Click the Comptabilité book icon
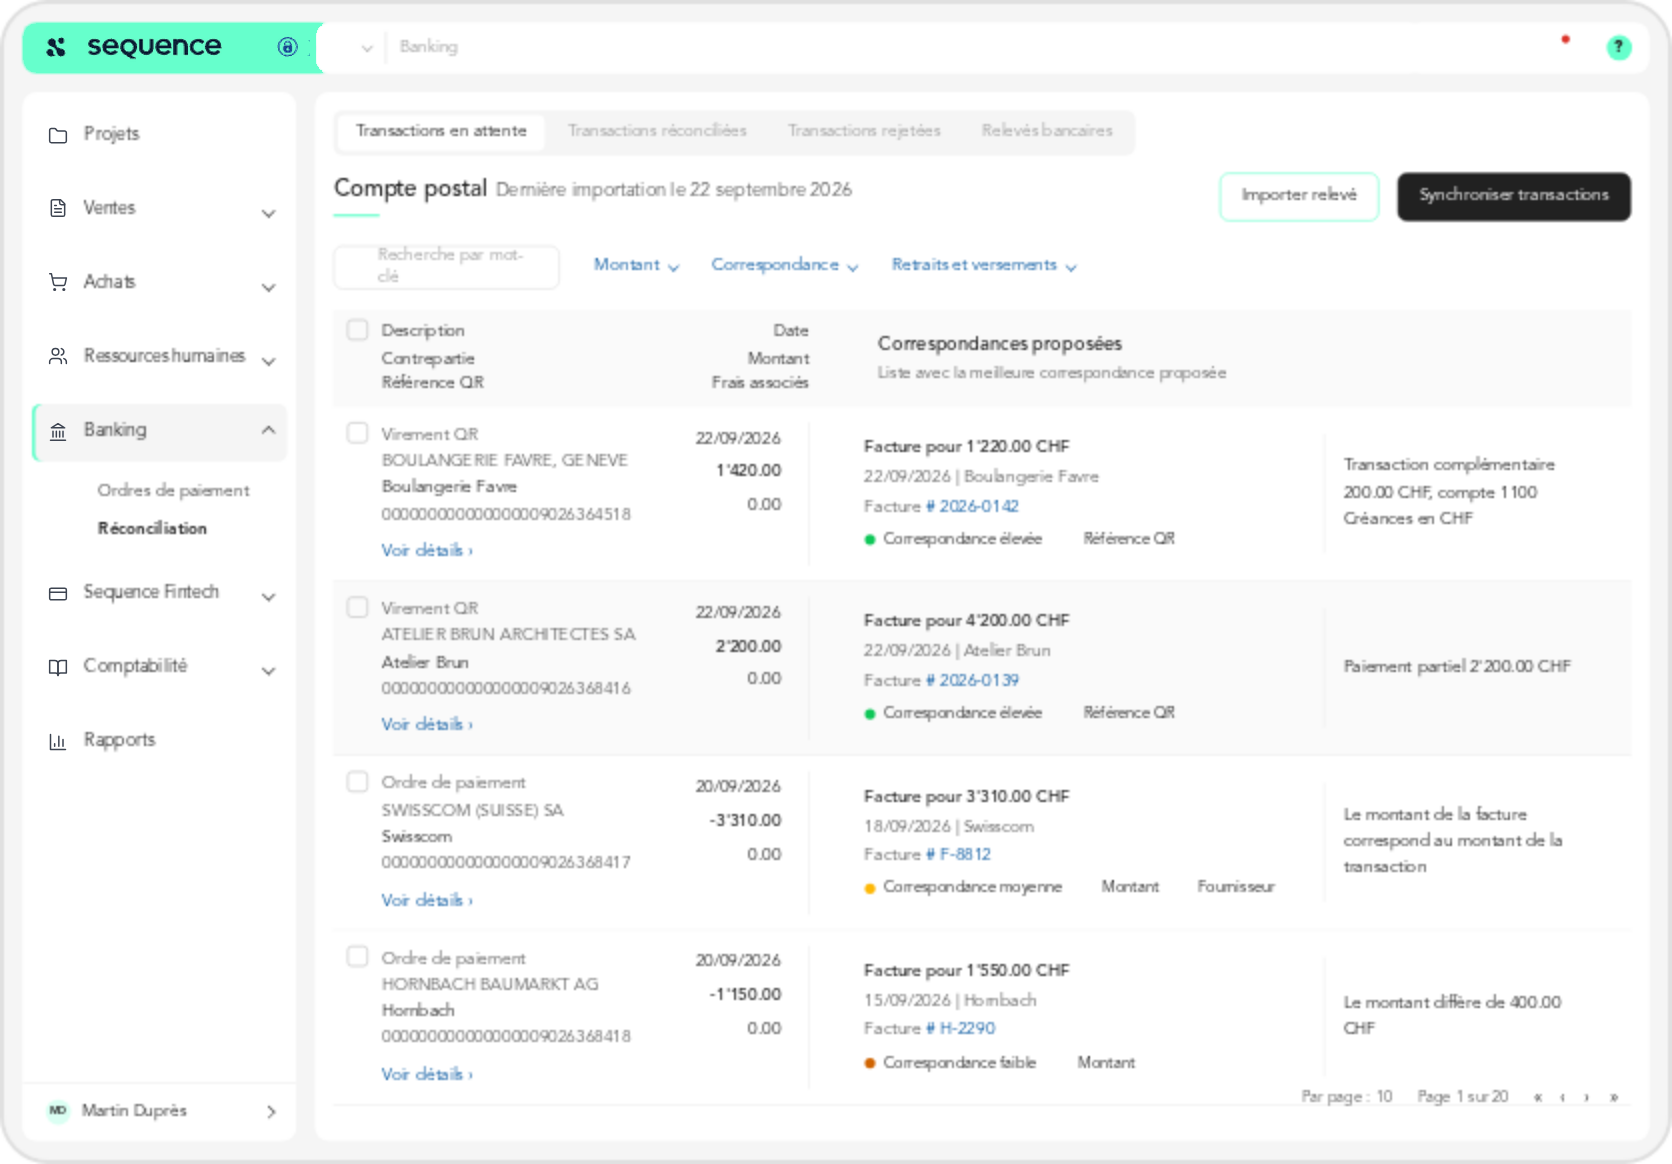 (58, 667)
